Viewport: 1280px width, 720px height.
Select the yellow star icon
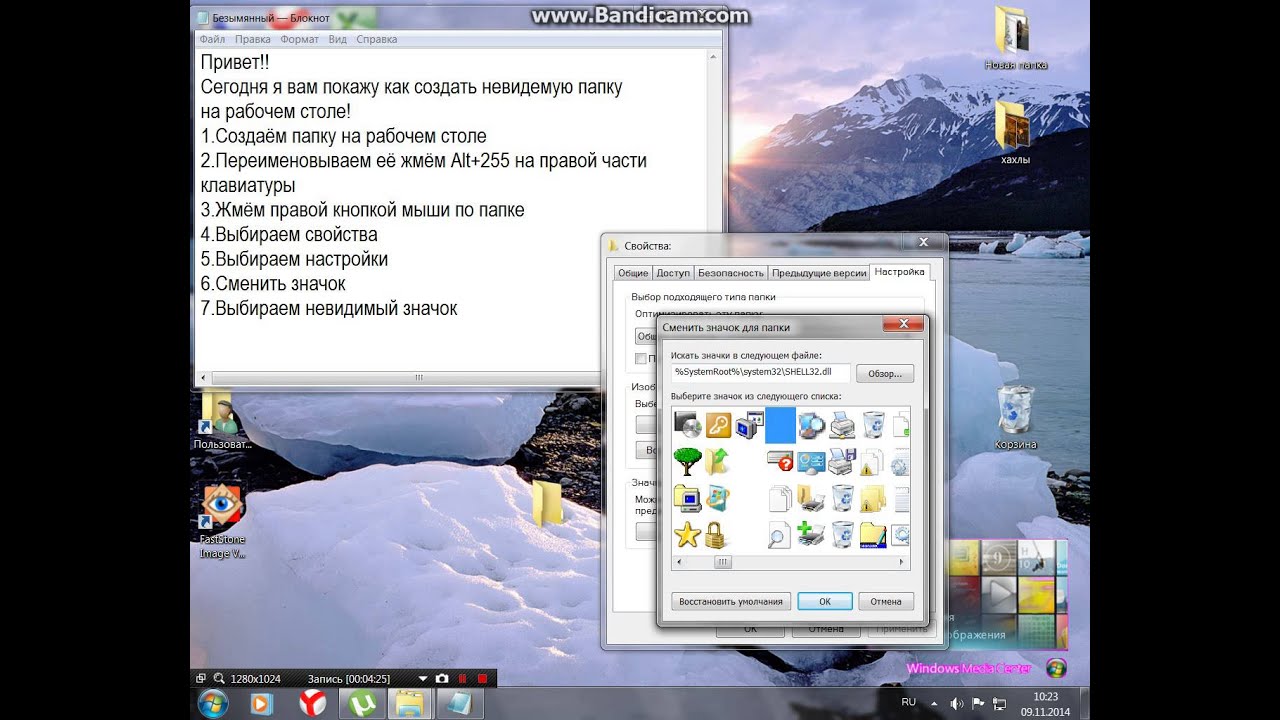coord(687,534)
